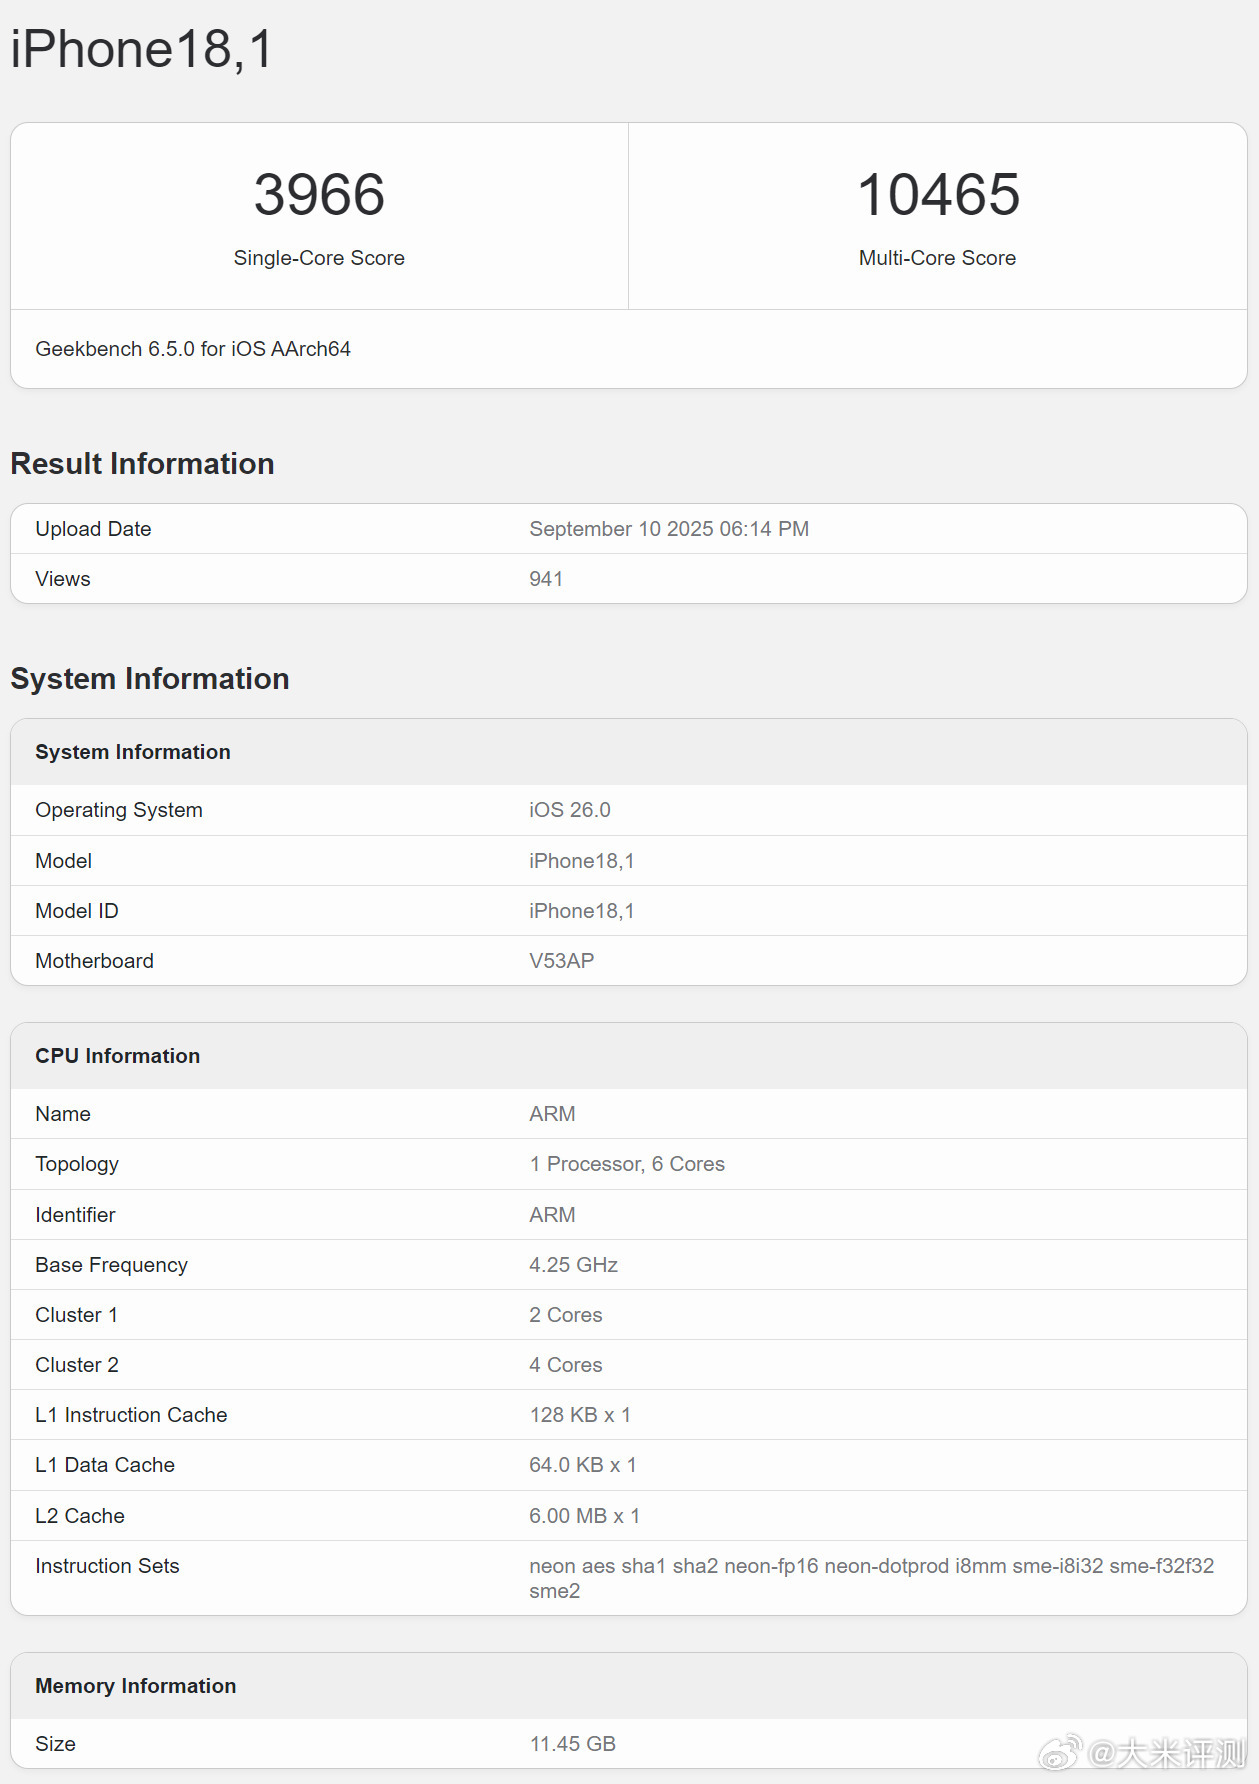Click the Views count 941
Screen dimensions: 1259x1784
pyautogui.click(x=546, y=579)
